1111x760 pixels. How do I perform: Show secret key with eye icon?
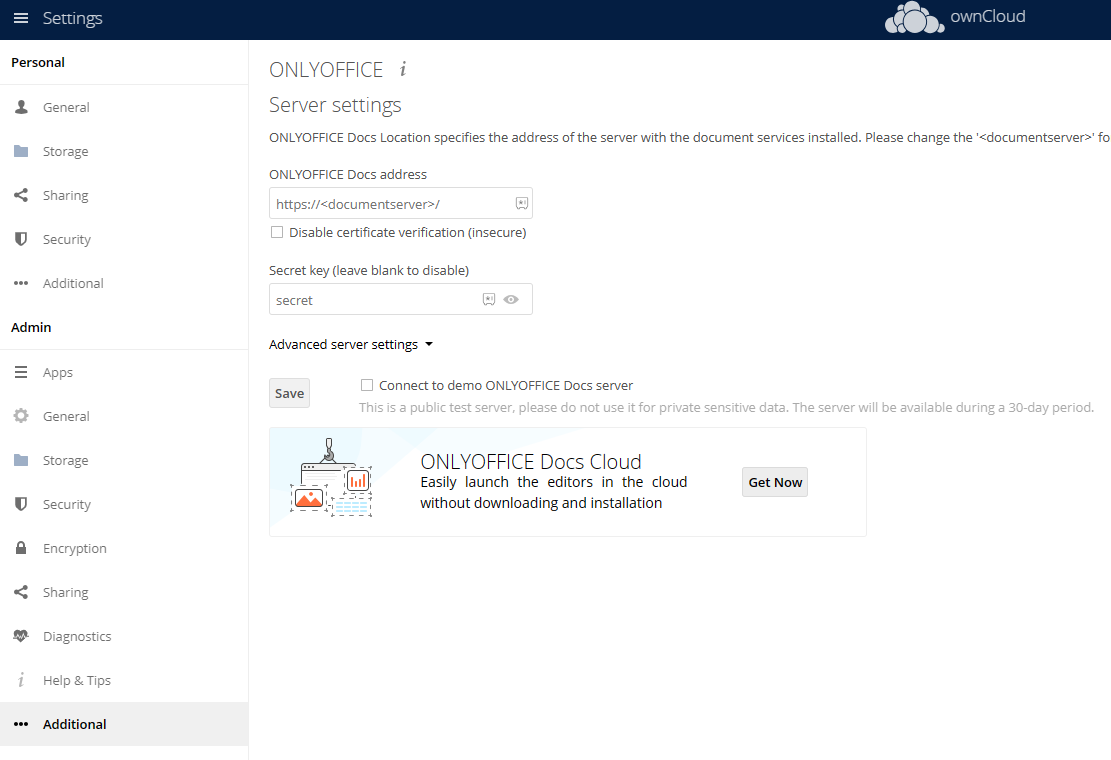pos(511,299)
